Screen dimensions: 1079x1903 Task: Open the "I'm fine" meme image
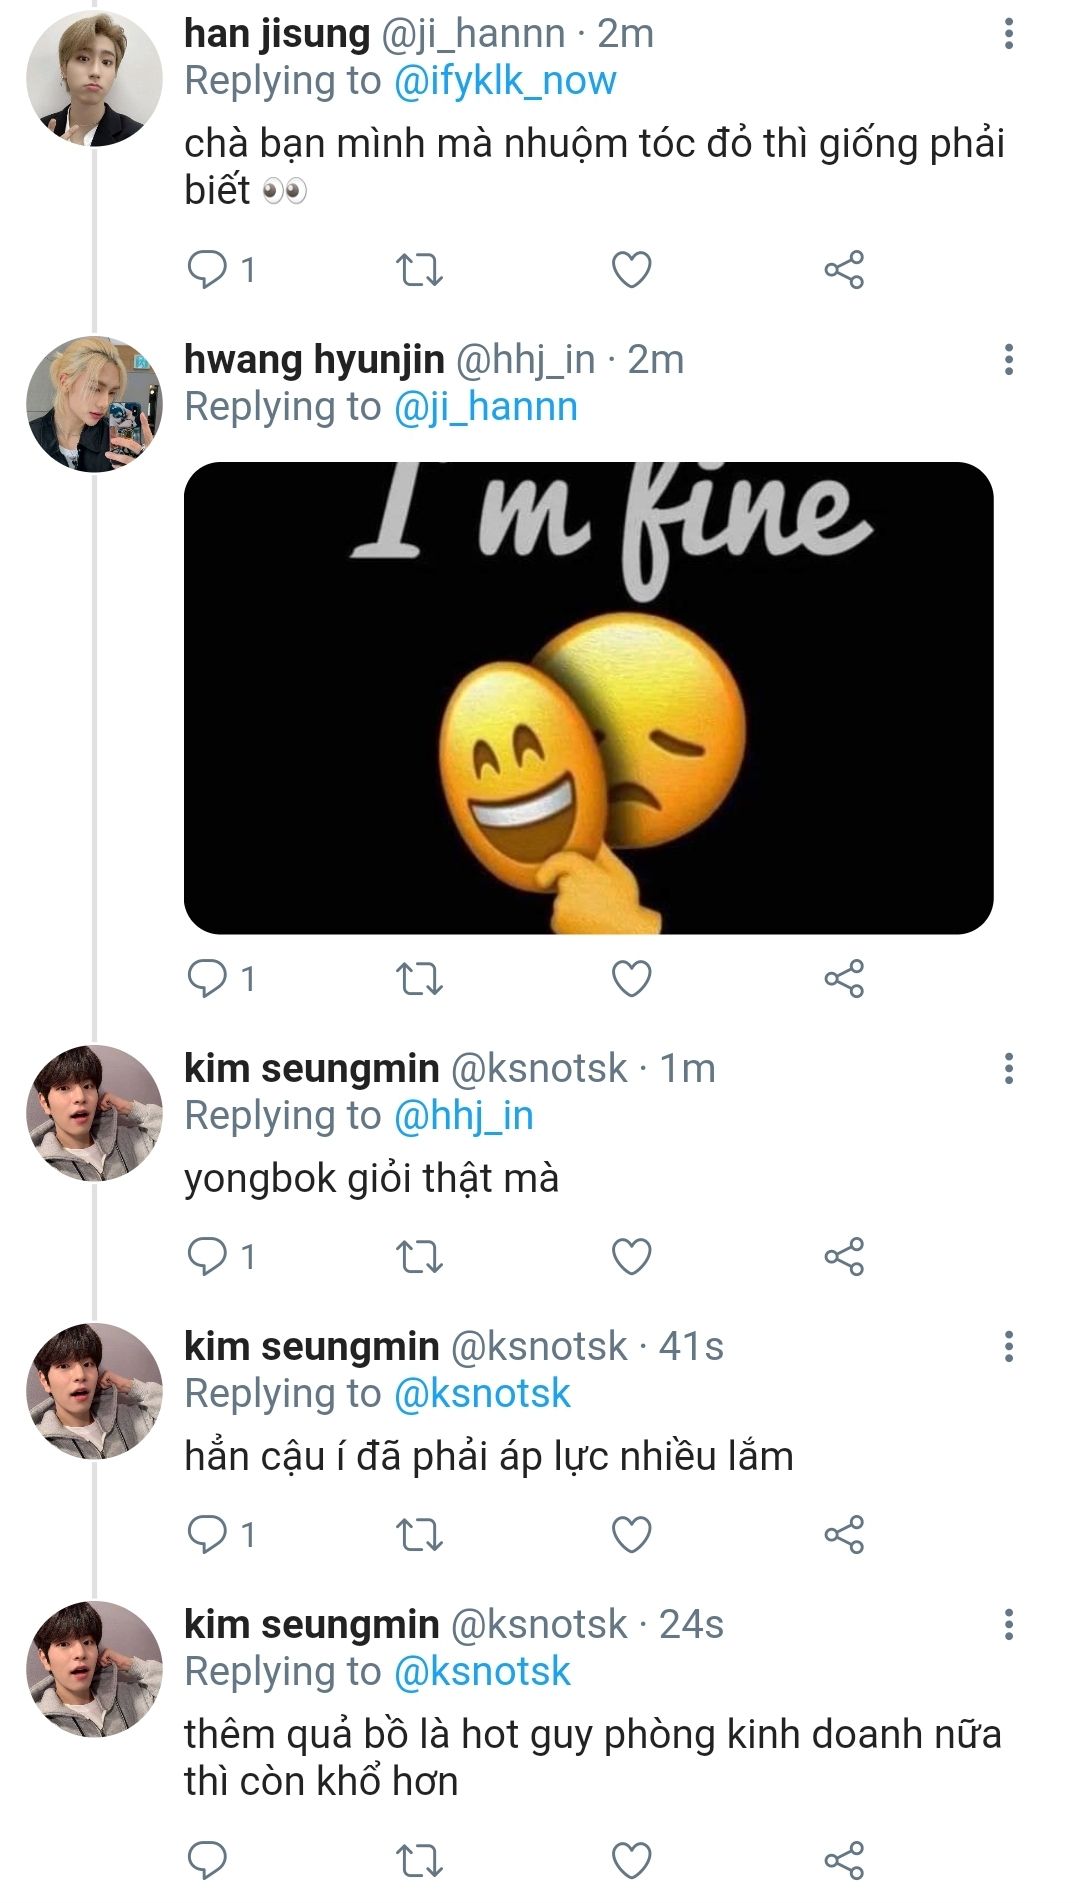(x=588, y=697)
